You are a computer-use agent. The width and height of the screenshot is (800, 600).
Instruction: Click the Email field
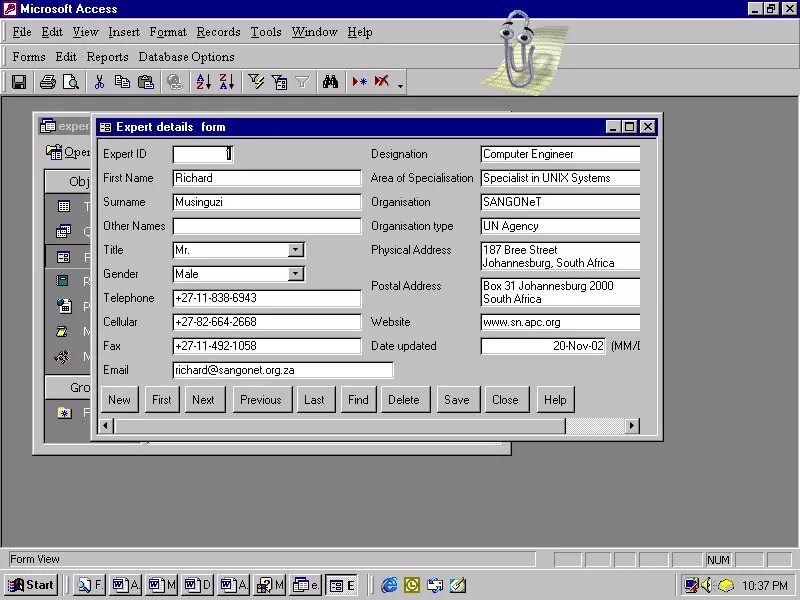tap(283, 370)
